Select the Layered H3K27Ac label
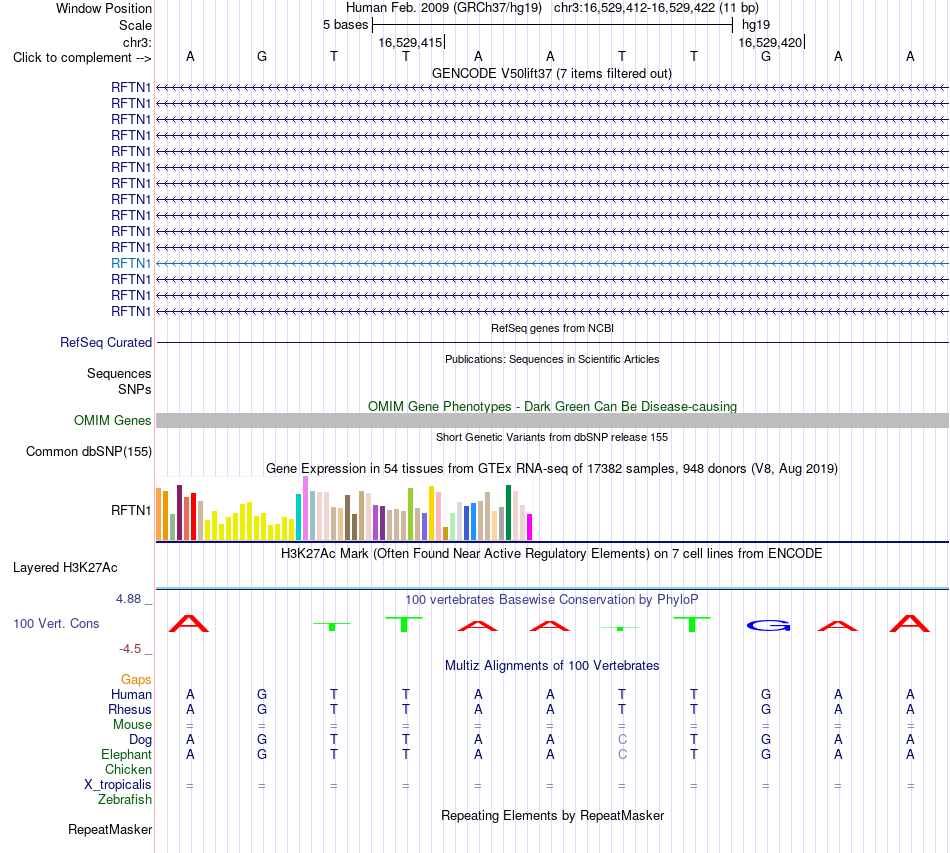The image size is (950, 853). point(65,568)
